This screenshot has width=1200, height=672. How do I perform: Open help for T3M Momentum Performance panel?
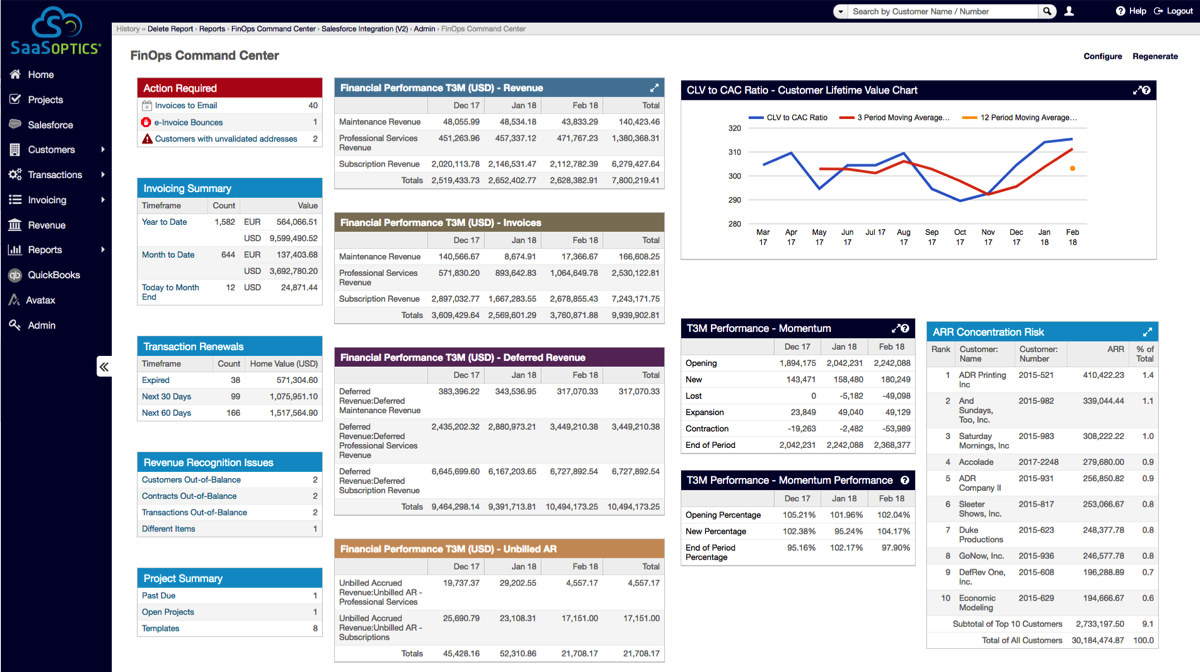pos(904,480)
